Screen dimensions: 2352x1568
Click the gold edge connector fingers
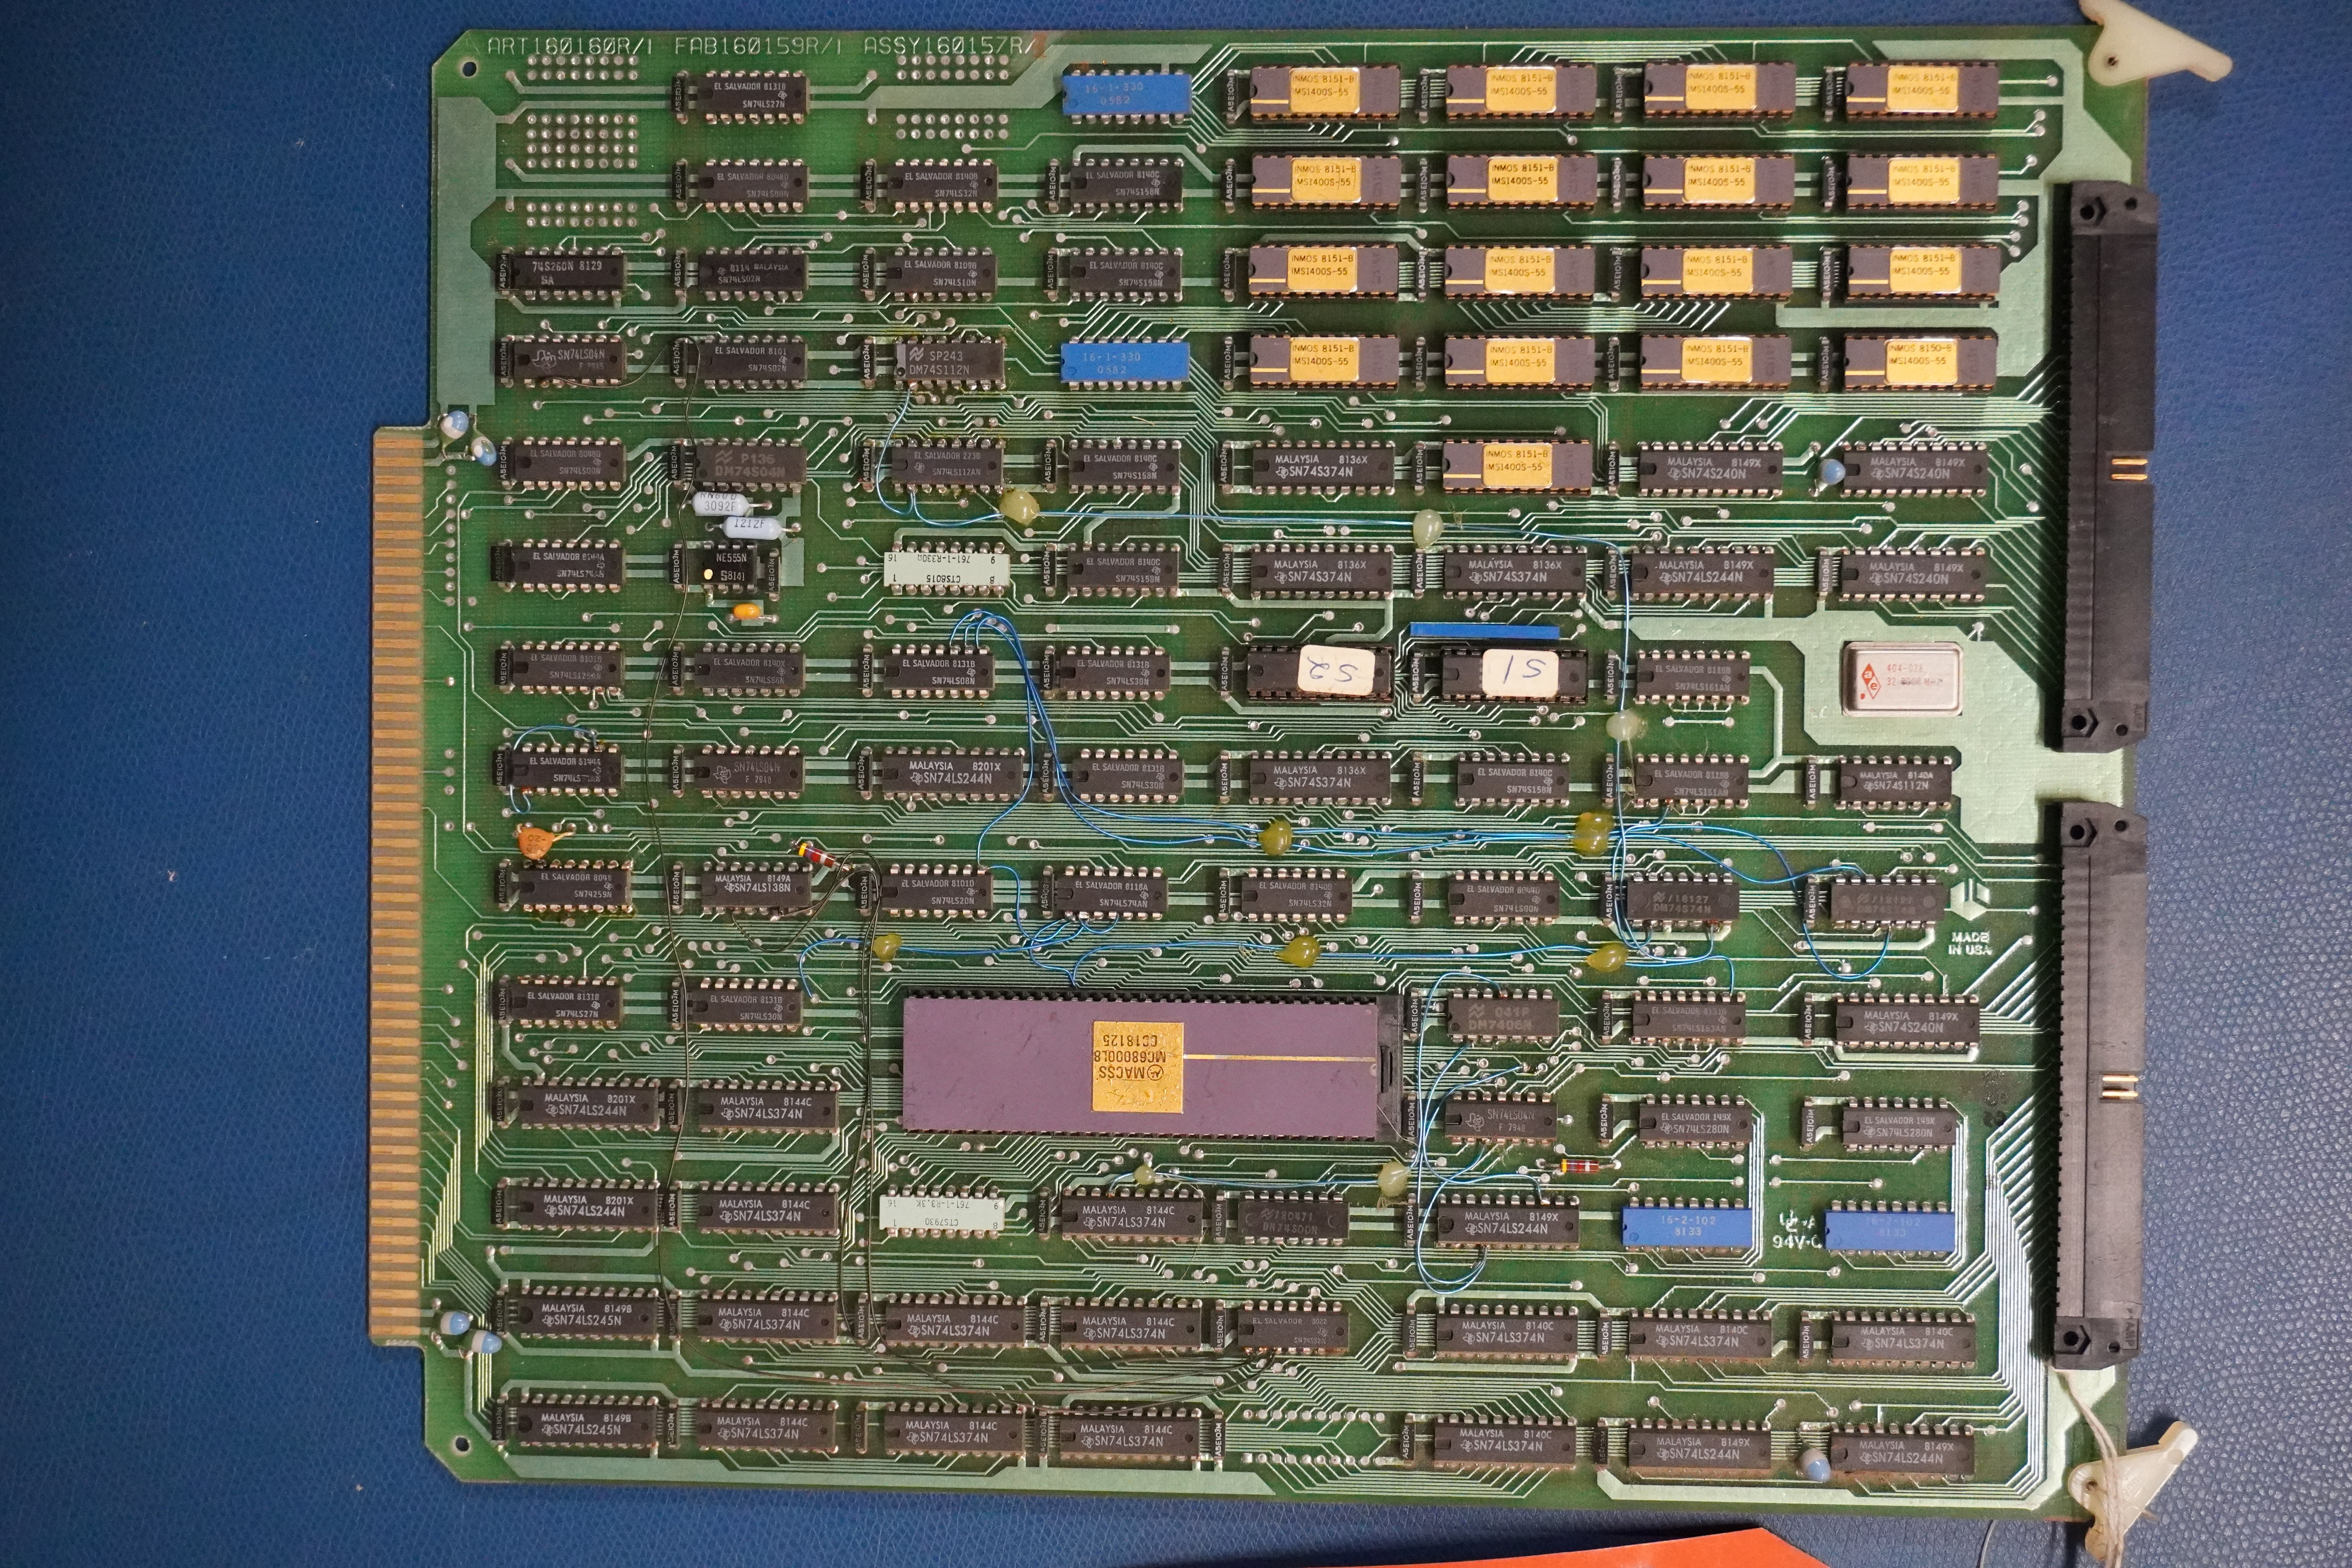[x=398, y=885]
